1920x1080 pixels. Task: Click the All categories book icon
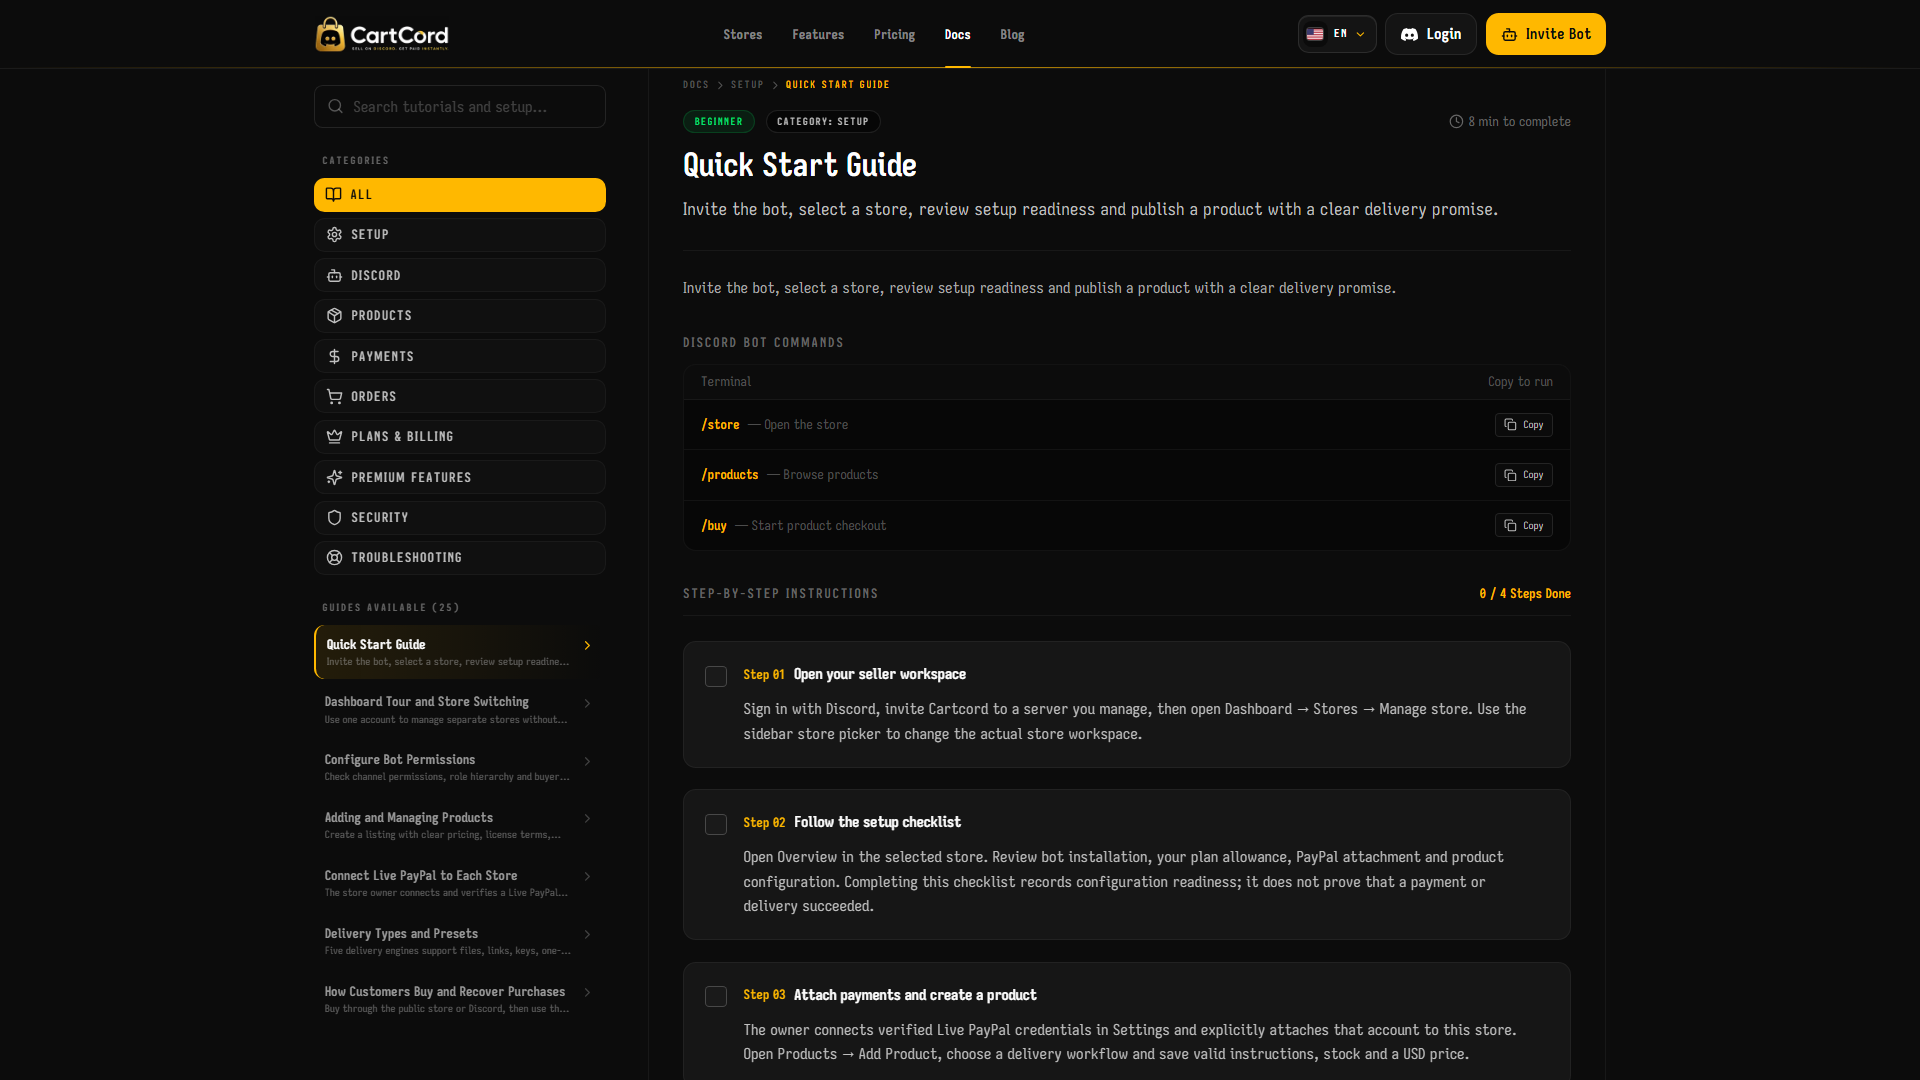point(334,195)
